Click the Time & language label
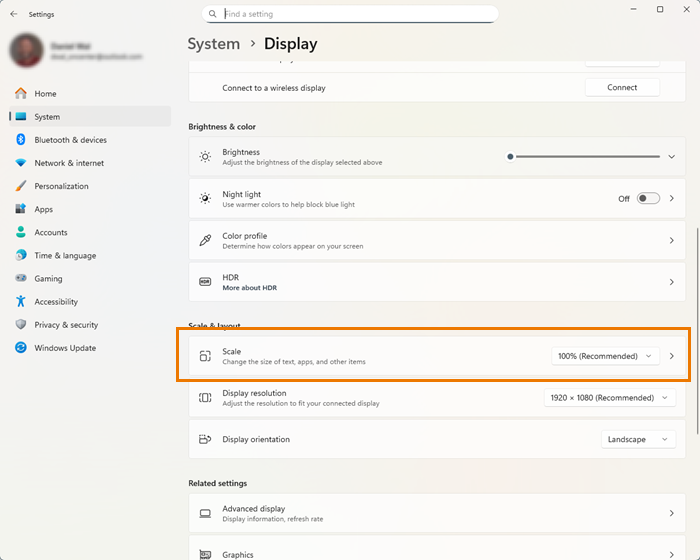Viewport: 700px width, 560px height. point(65,255)
